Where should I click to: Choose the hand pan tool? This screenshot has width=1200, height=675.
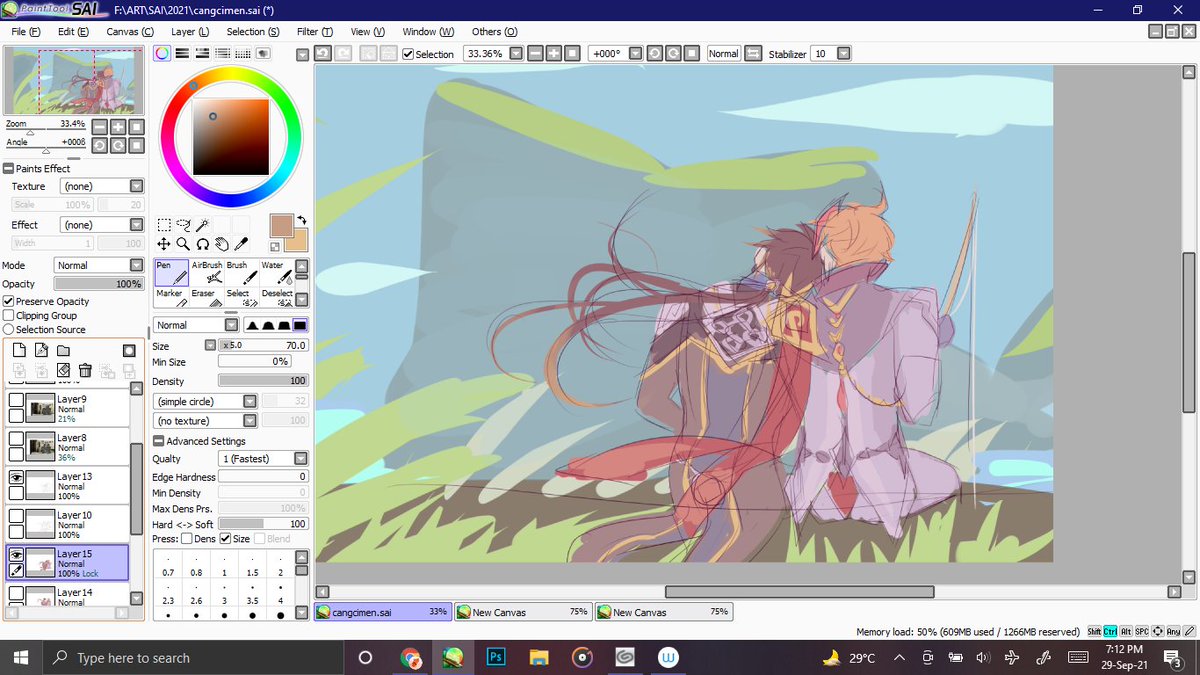click(x=221, y=243)
